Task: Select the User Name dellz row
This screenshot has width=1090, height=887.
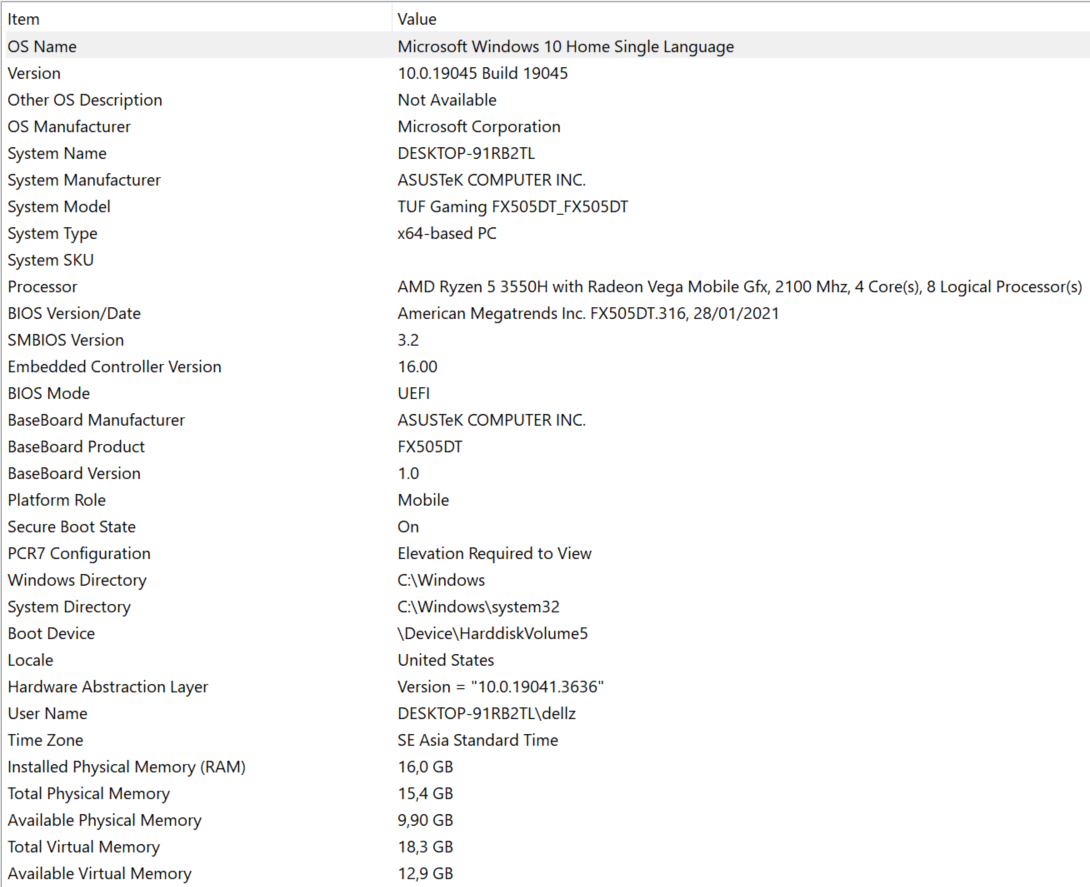Action: tap(200, 713)
